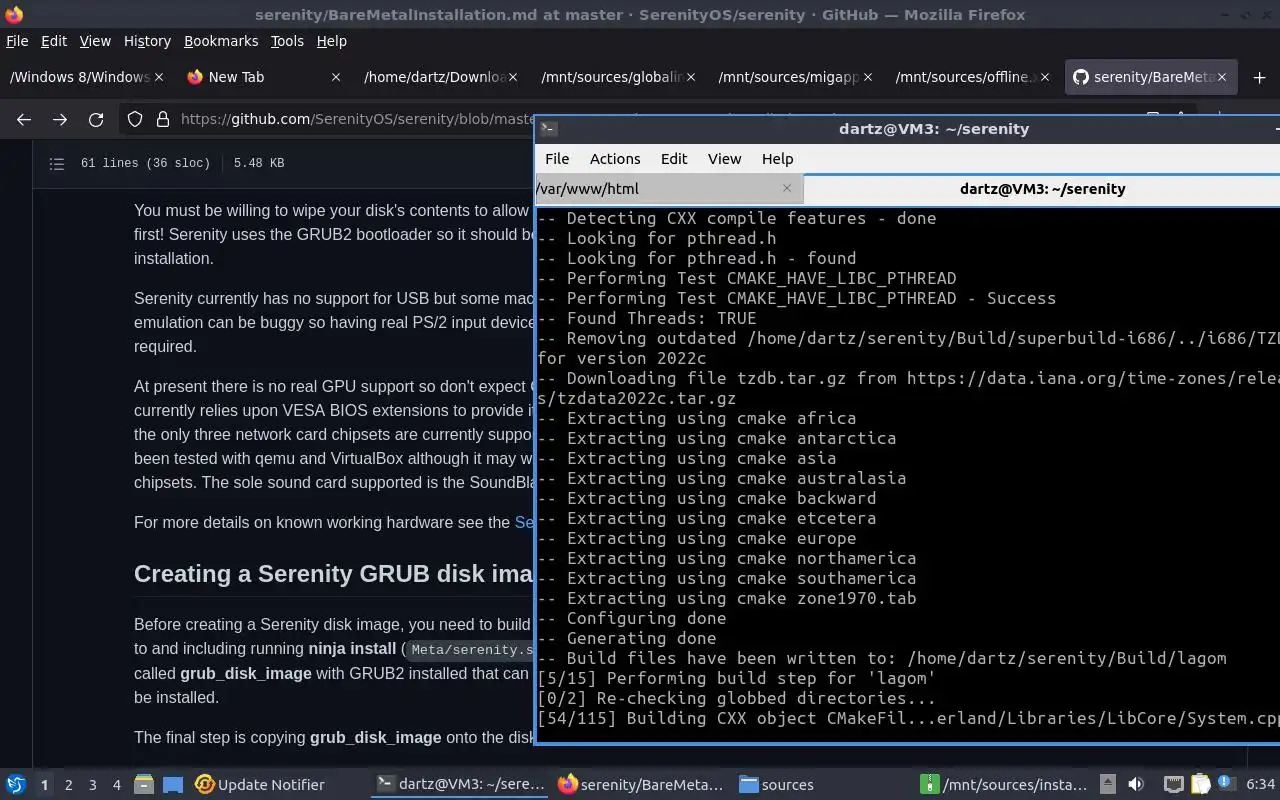Switch to virtual desktop 2

tap(68, 785)
